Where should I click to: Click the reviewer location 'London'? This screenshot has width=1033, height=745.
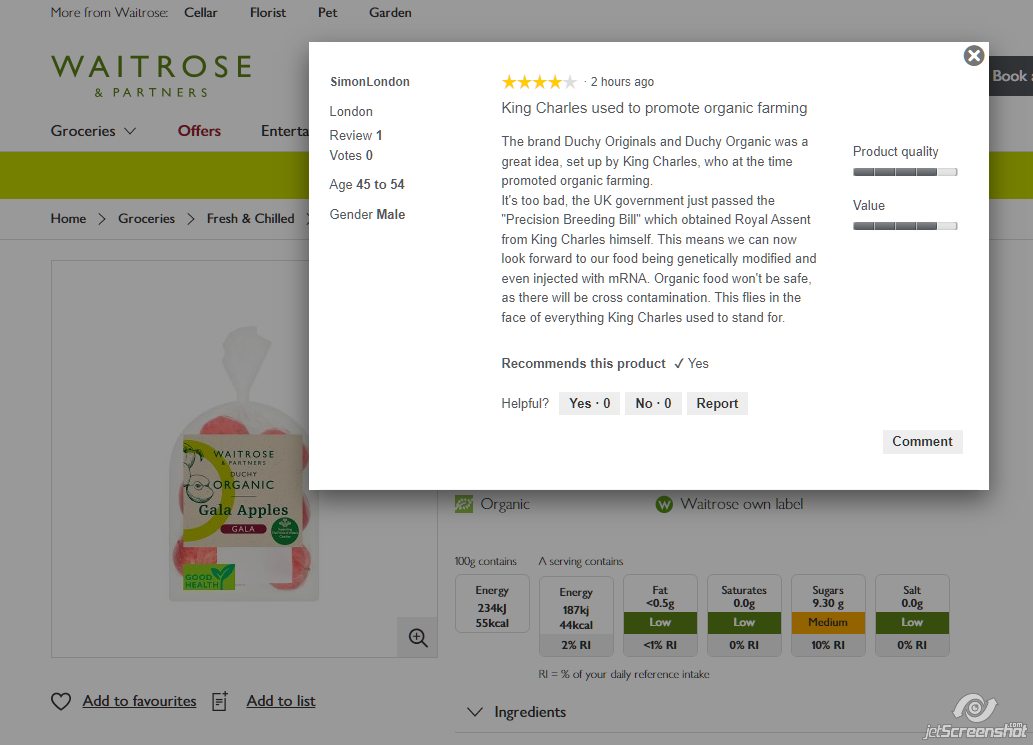[x=351, y=112]
